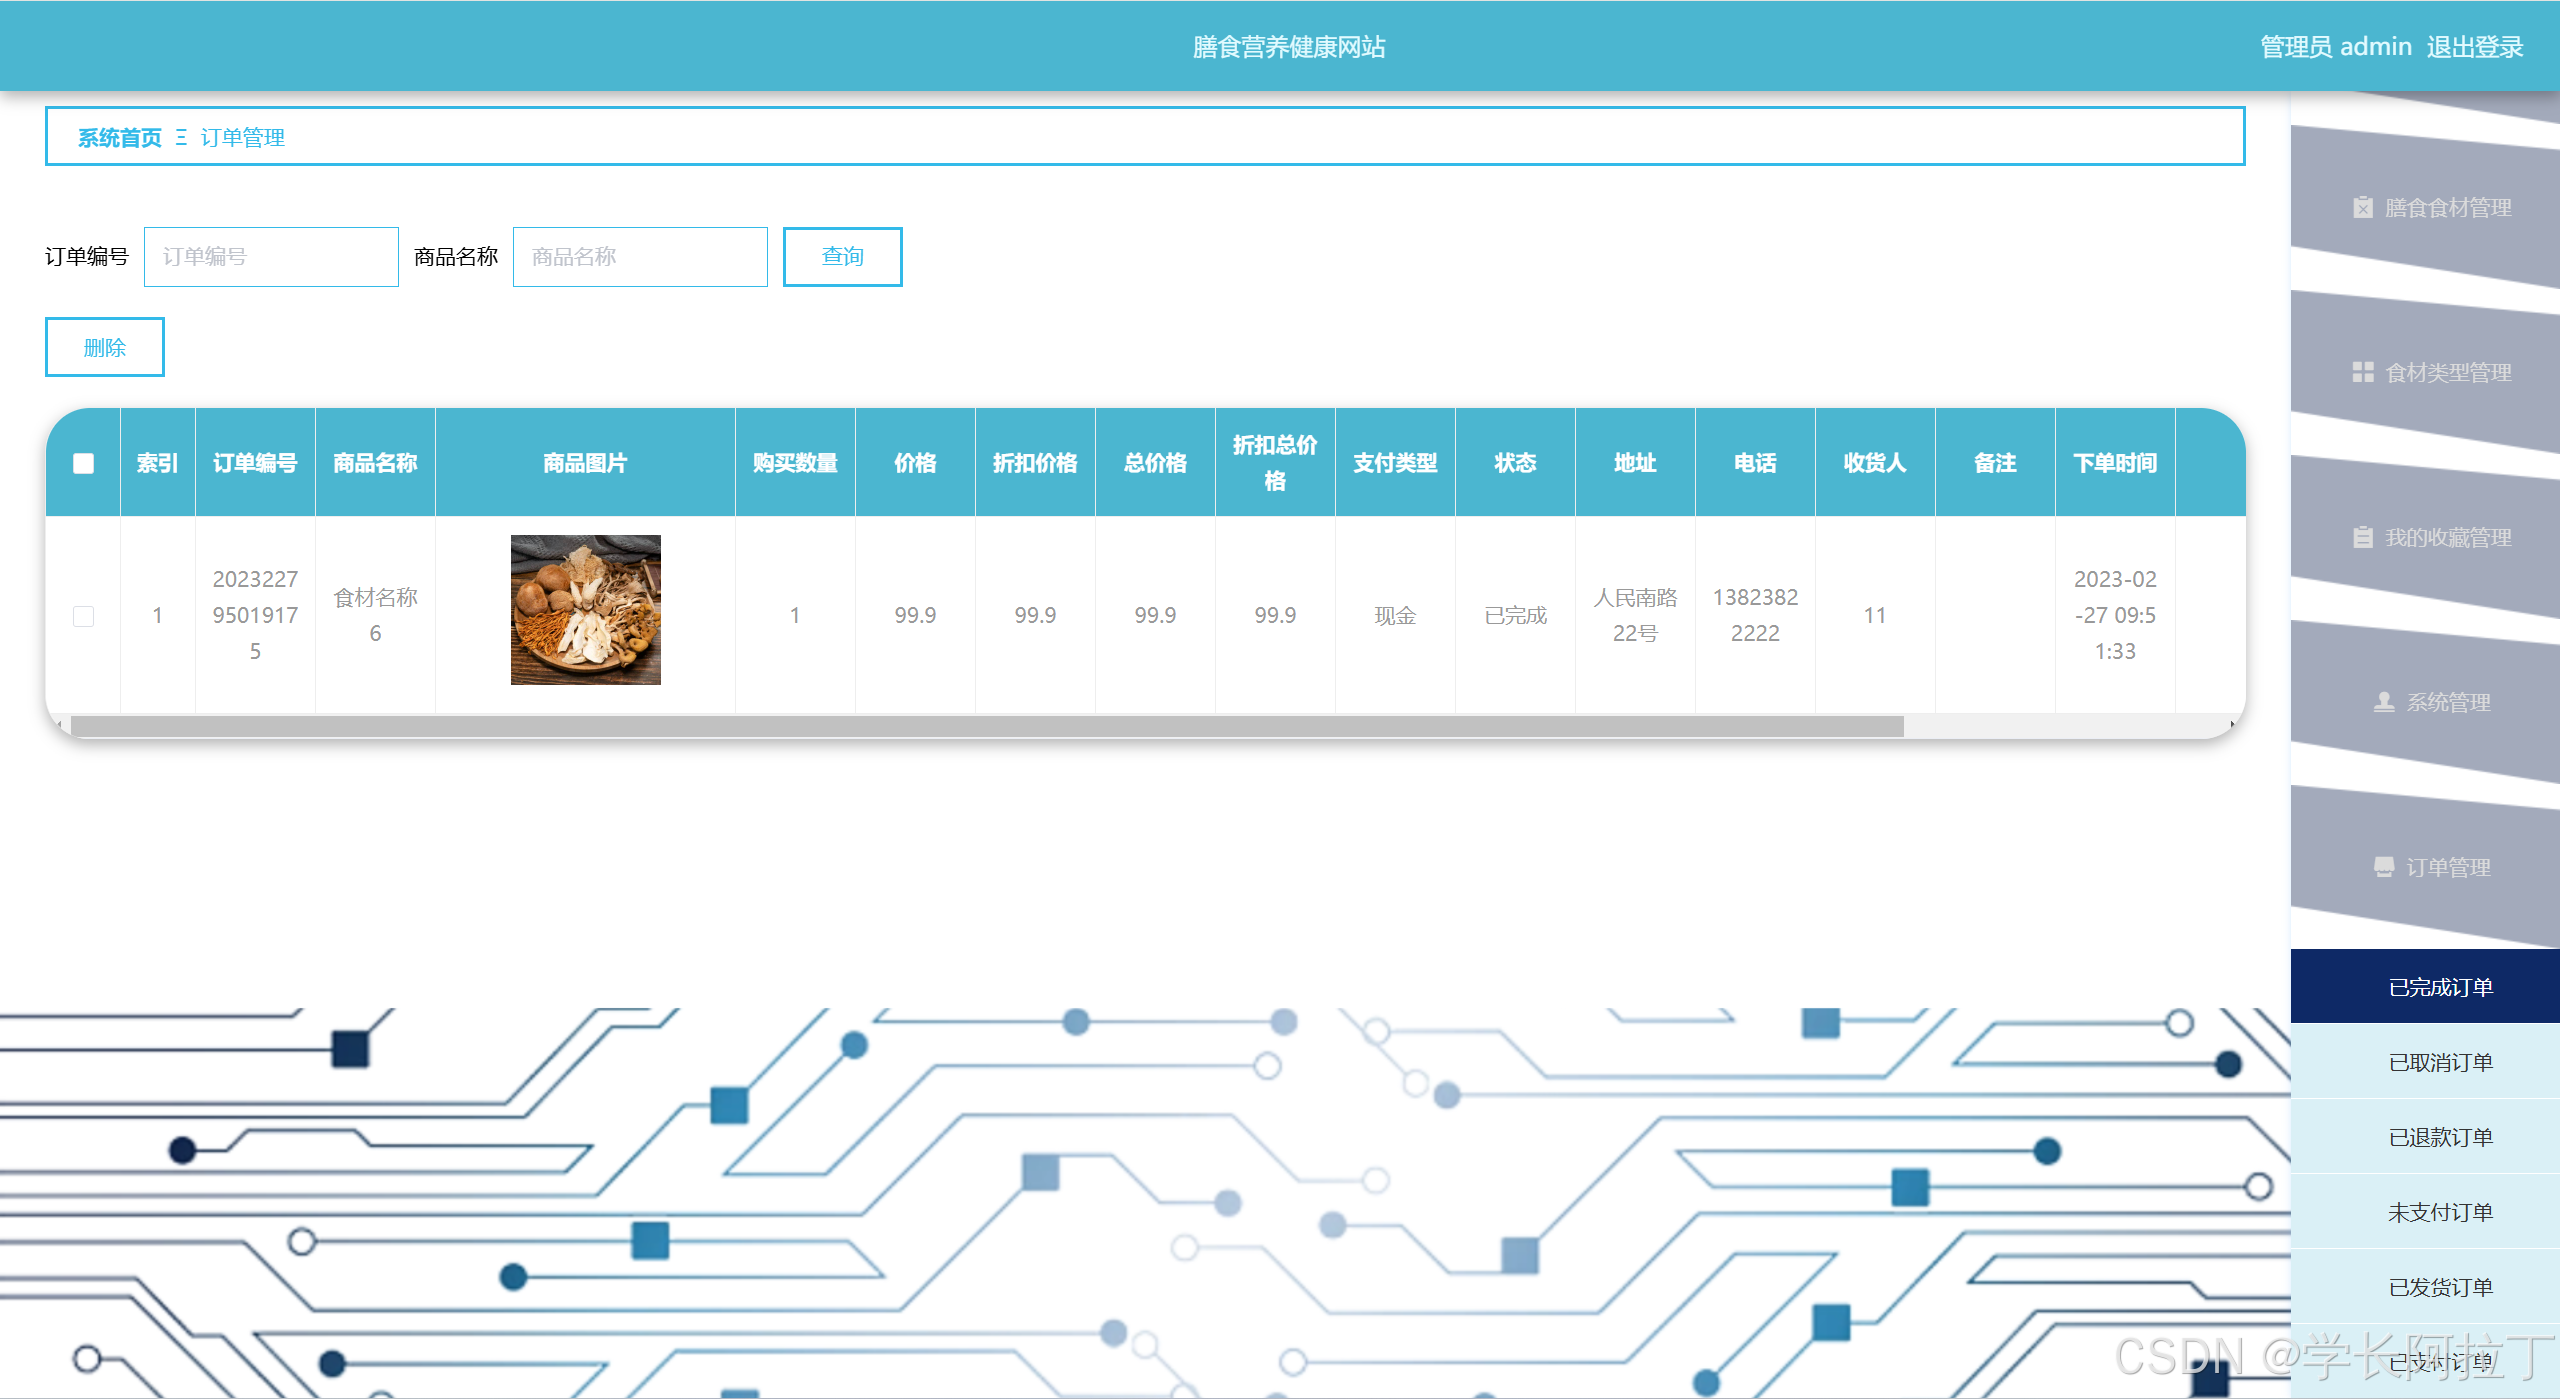Focus the 订单编号 input field

(x=271, y=257)
